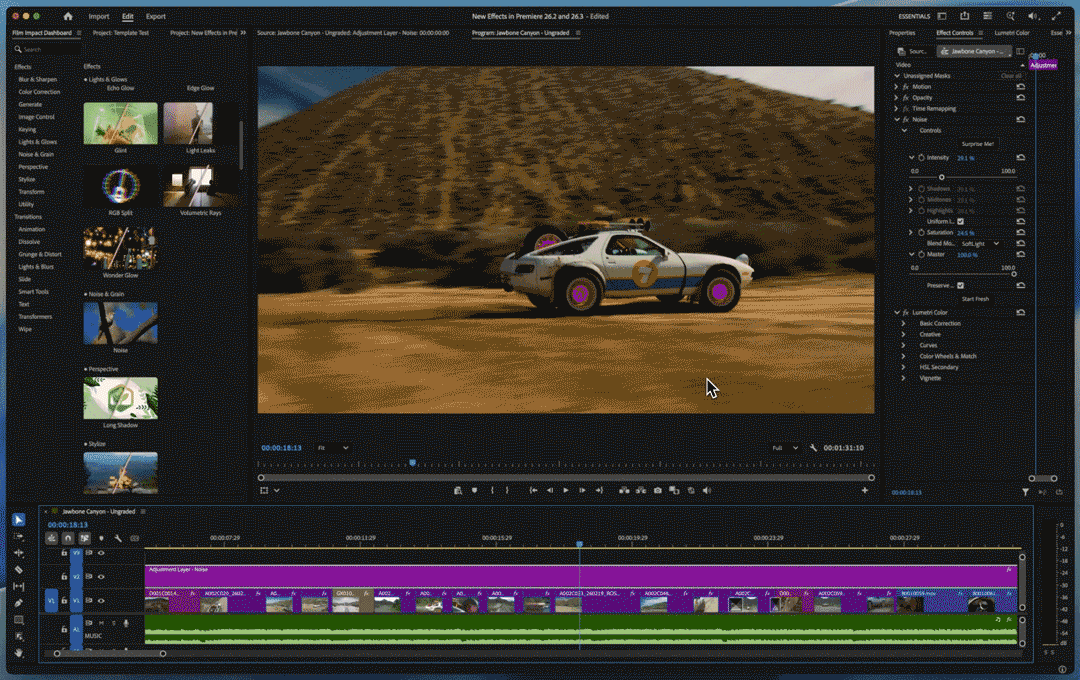Expand the Opacity effect properties
This screenshot has height=680, width=1080.
click(896, 98)
